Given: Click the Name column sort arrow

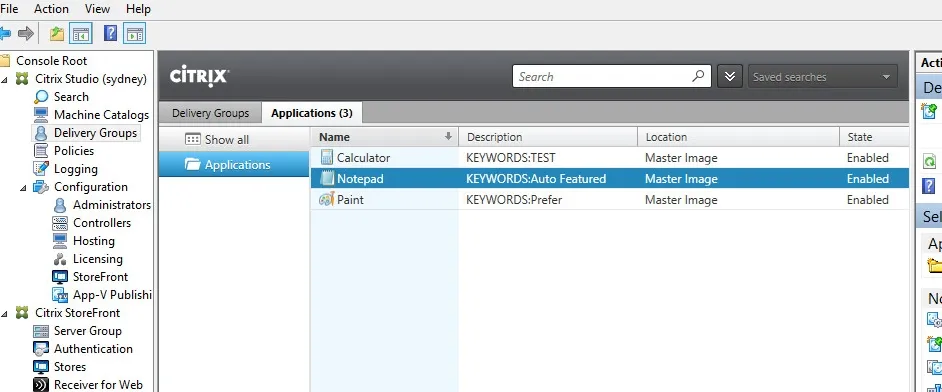Looking at the screenshot, I should (x=448, y=137).
